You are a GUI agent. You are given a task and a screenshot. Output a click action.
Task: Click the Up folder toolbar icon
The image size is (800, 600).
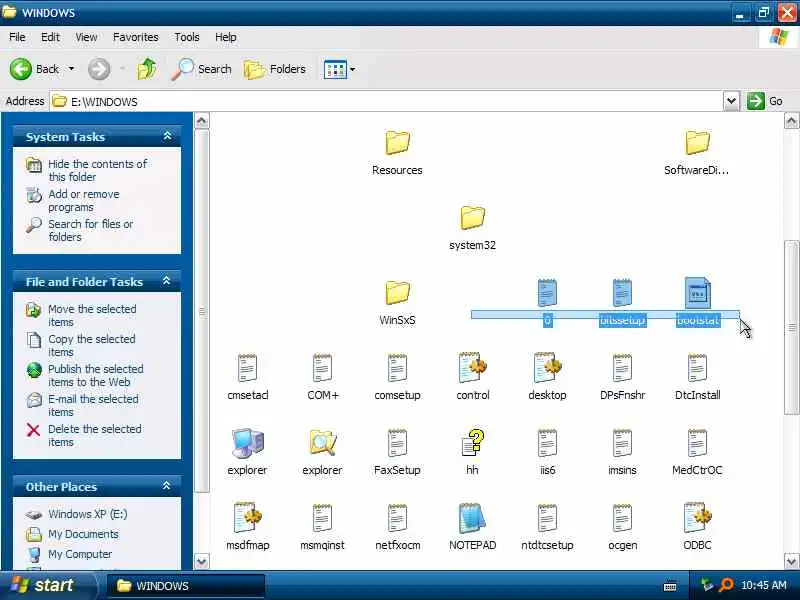tap(147, 69)
